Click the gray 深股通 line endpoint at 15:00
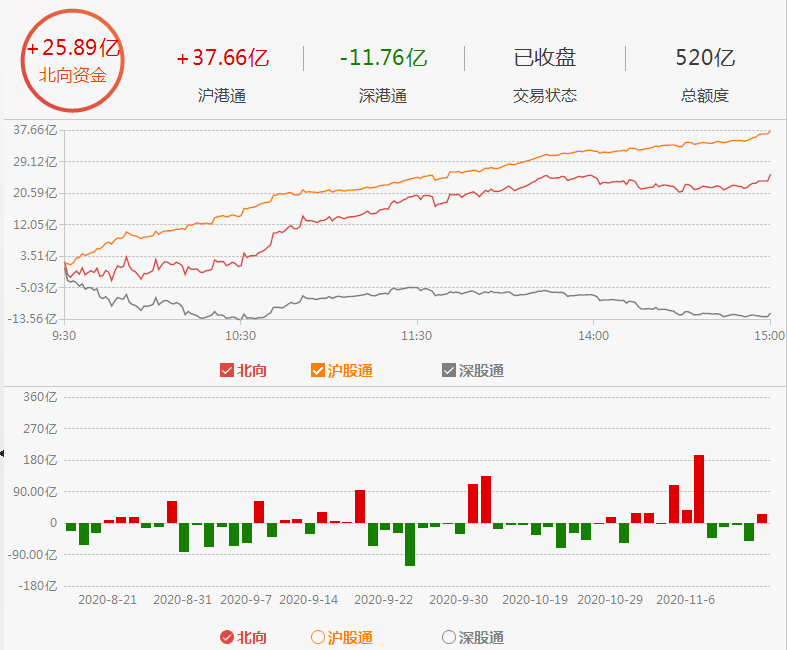The height and width of the screenshot is (650, 787). [x=769, y=314]
